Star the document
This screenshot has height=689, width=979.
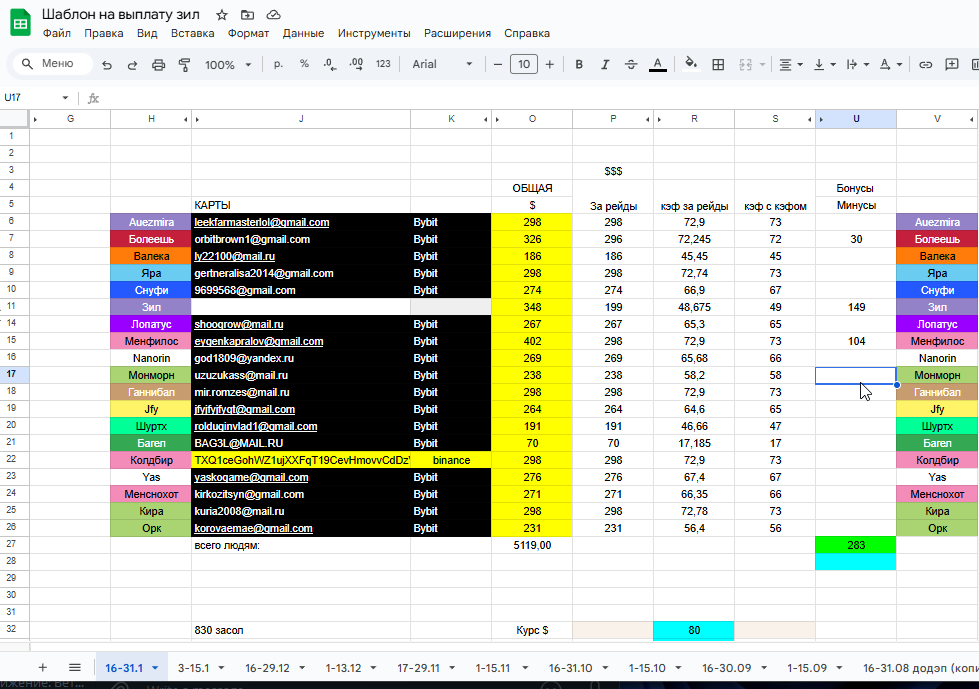[x=222, y=15]
